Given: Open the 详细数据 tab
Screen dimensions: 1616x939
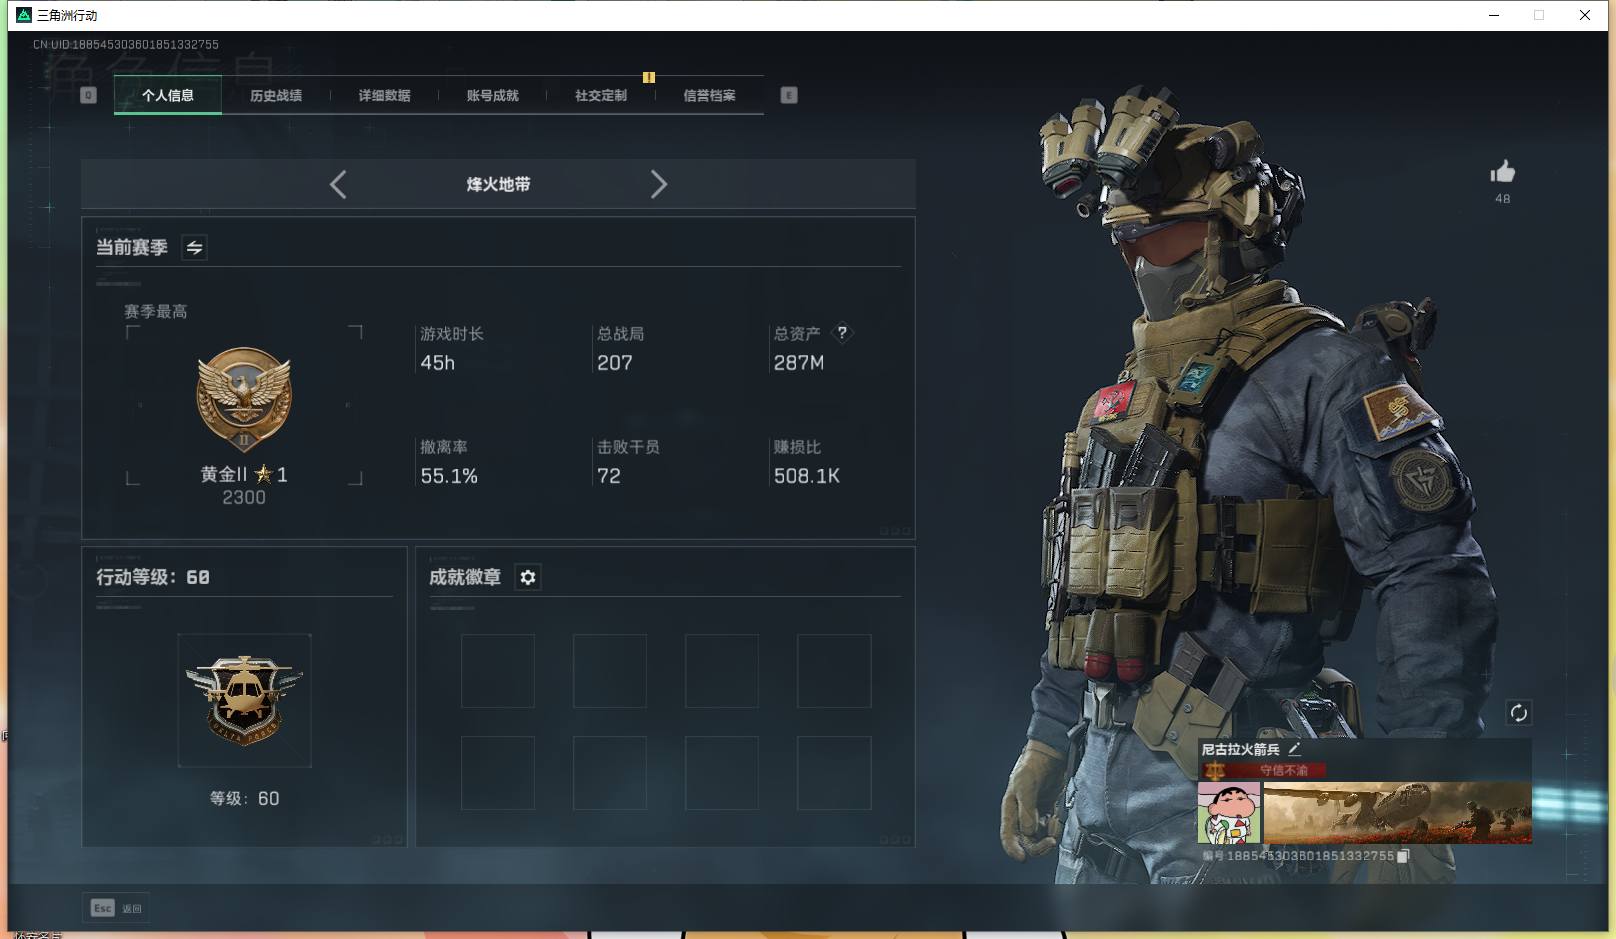Looking at the screenshot, I should 384,95.
